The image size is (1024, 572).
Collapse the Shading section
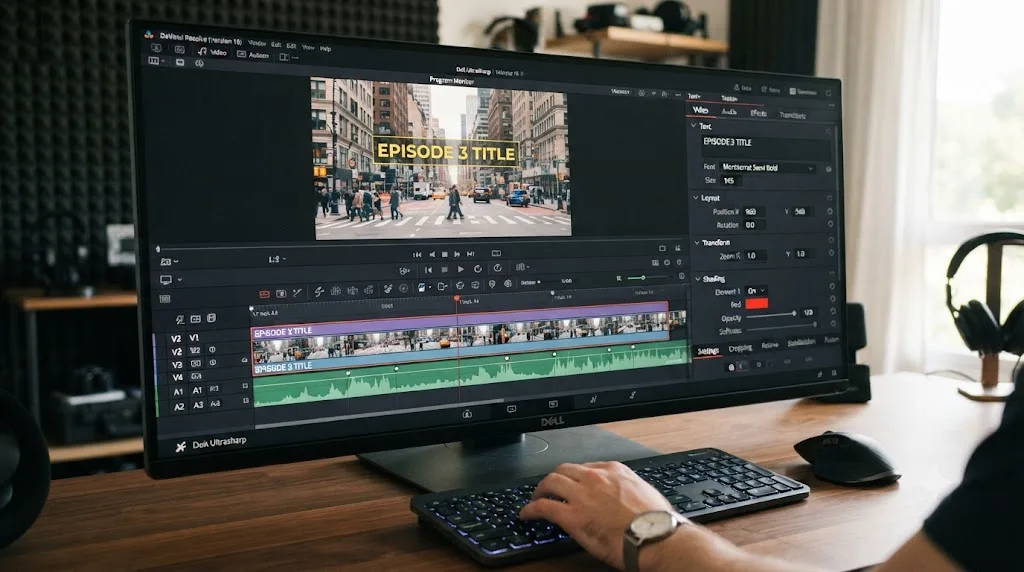point(698,279)
